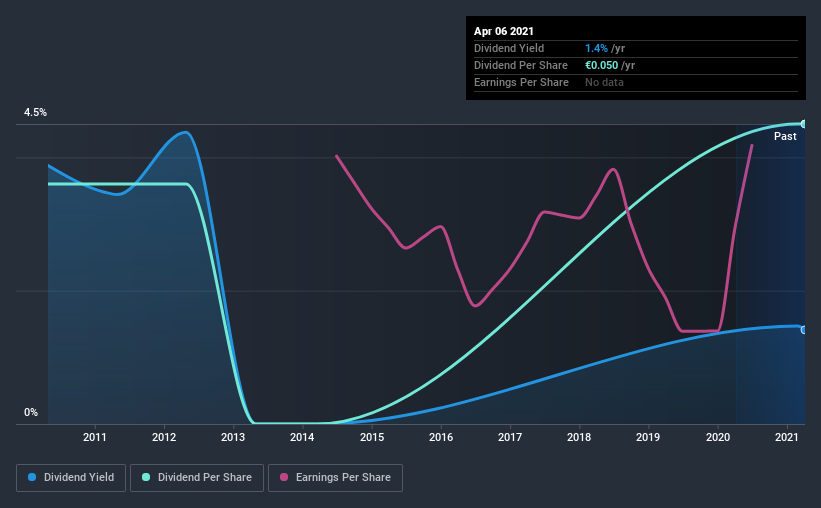The width and height of the screenshot is (821, 508).
Task: Click the tooltip's 'Dividend Yield' row label
Action: (x=509, y=48)
